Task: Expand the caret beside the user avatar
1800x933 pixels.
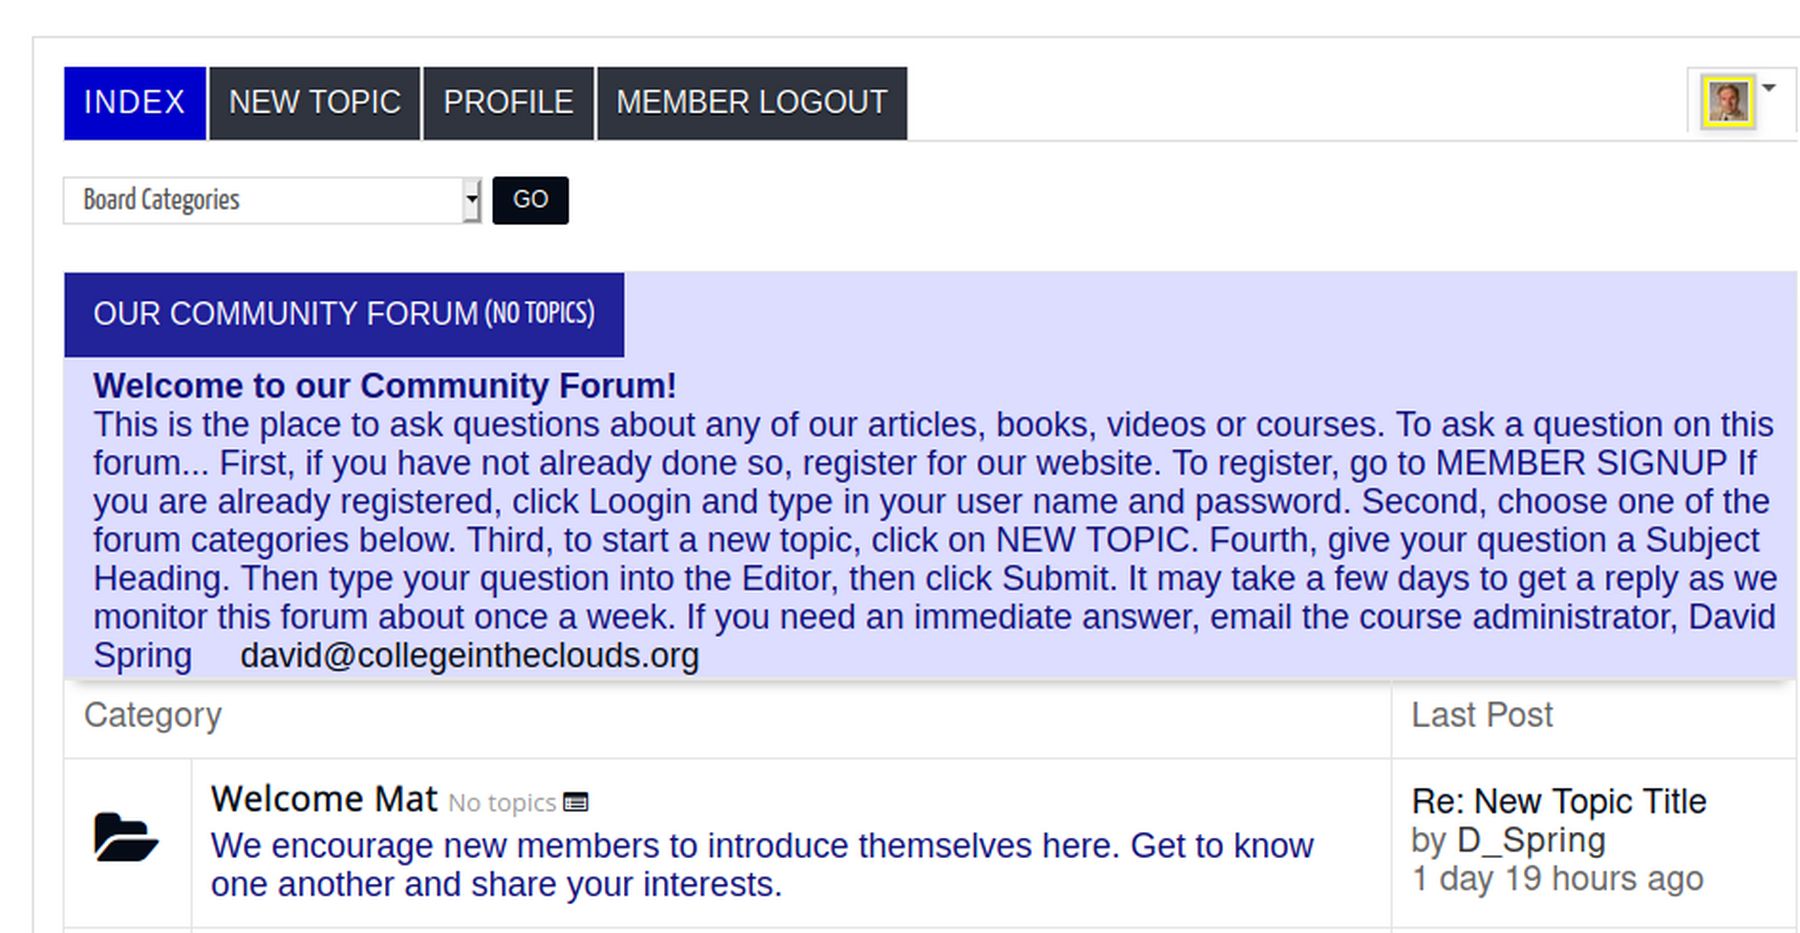Action: click(x=1769, y=88)
